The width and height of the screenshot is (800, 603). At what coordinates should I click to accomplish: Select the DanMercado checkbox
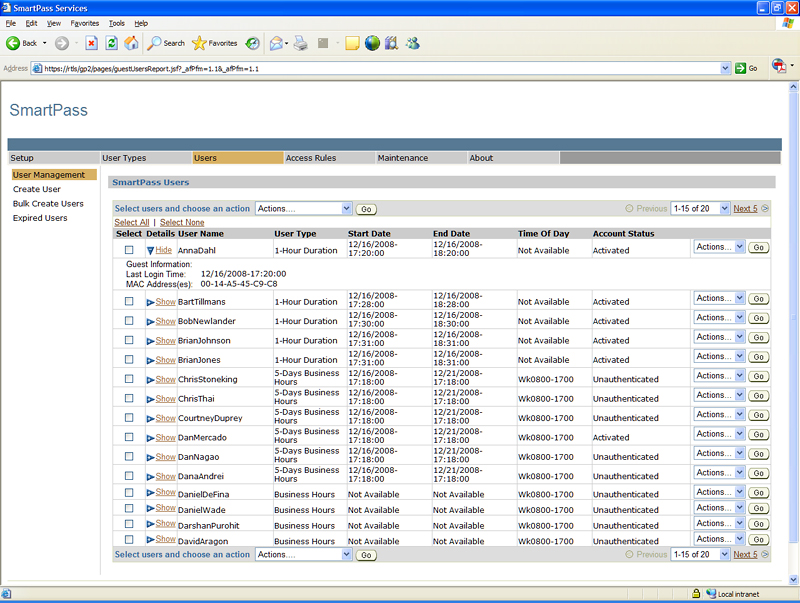[129, 437]
